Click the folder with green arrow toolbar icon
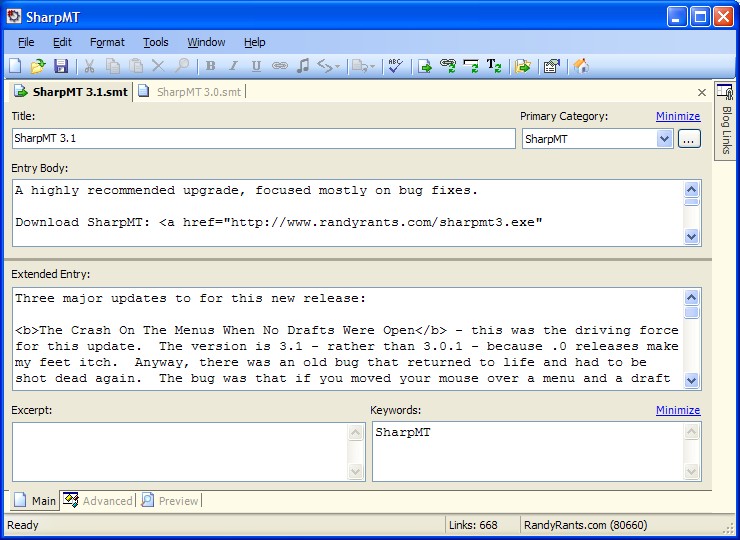The image size is (740, 540). pyautogui.click(x=523, y=66)
